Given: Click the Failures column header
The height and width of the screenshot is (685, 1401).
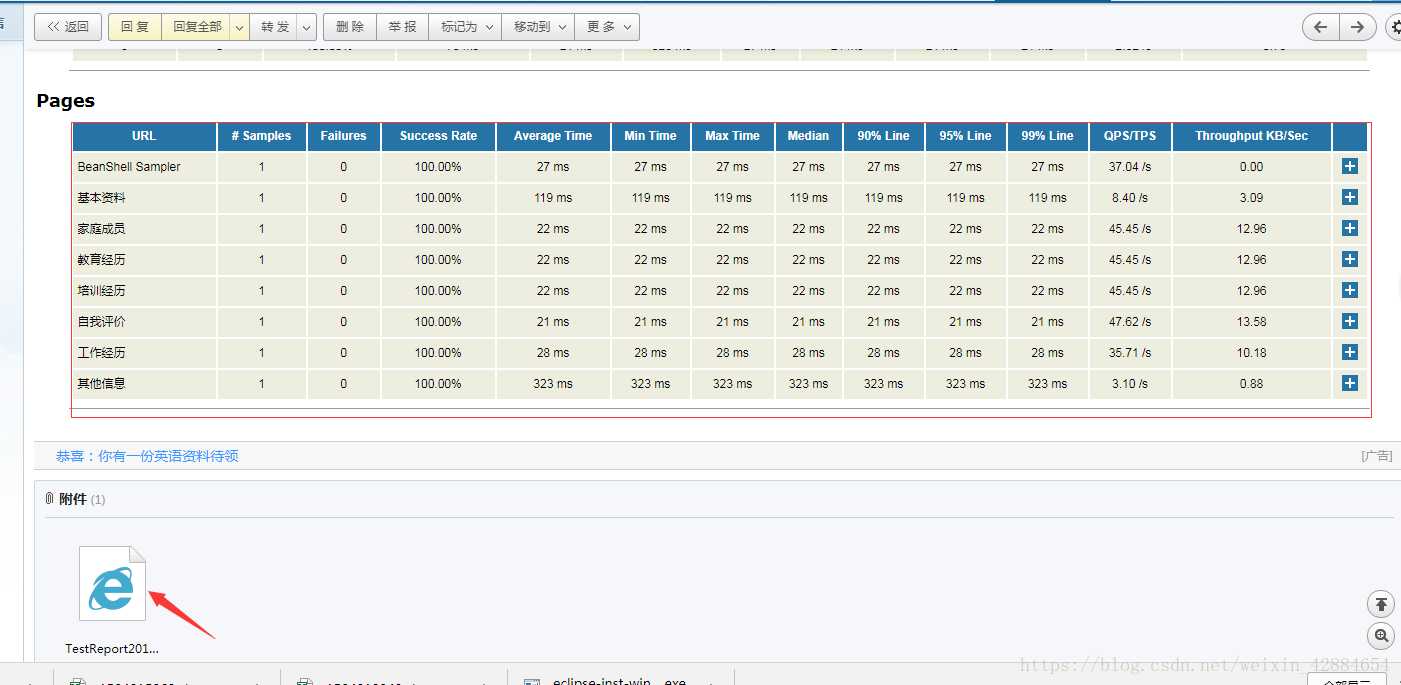Looking at the screenshot, I should pyautogui.click(x=343, y=136).
